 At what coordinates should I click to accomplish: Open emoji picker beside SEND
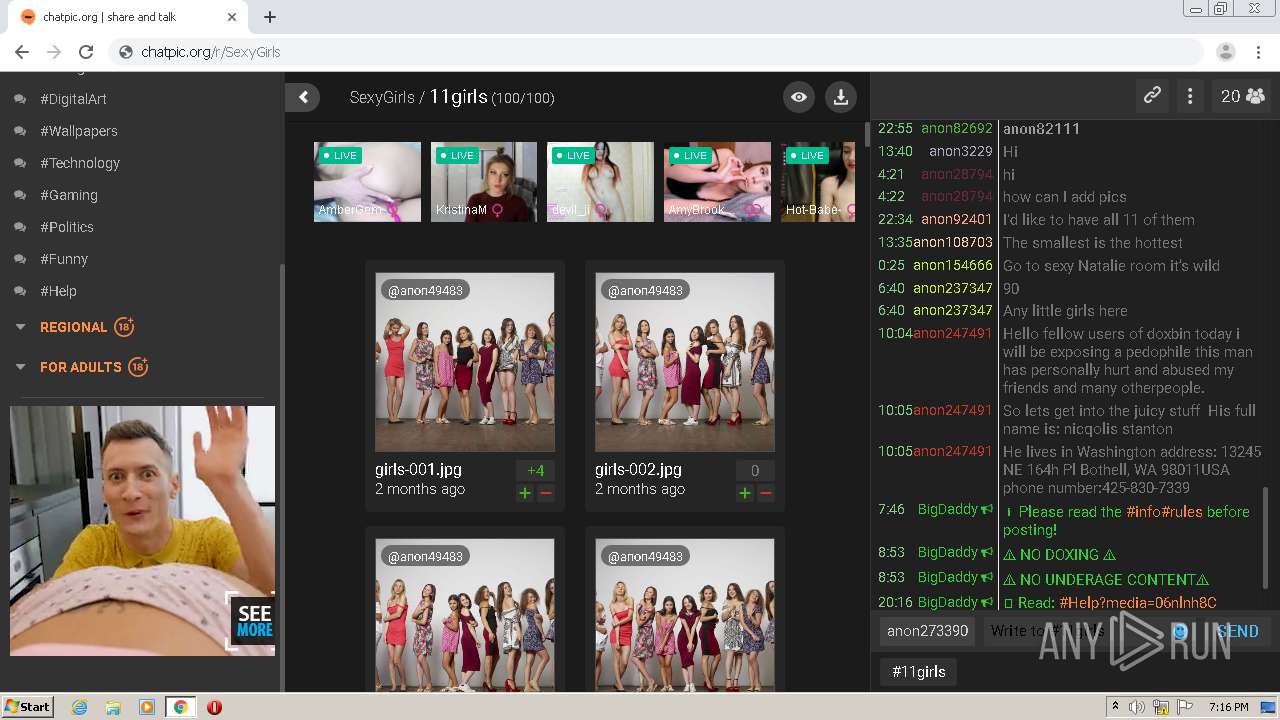coord(1180,631)
